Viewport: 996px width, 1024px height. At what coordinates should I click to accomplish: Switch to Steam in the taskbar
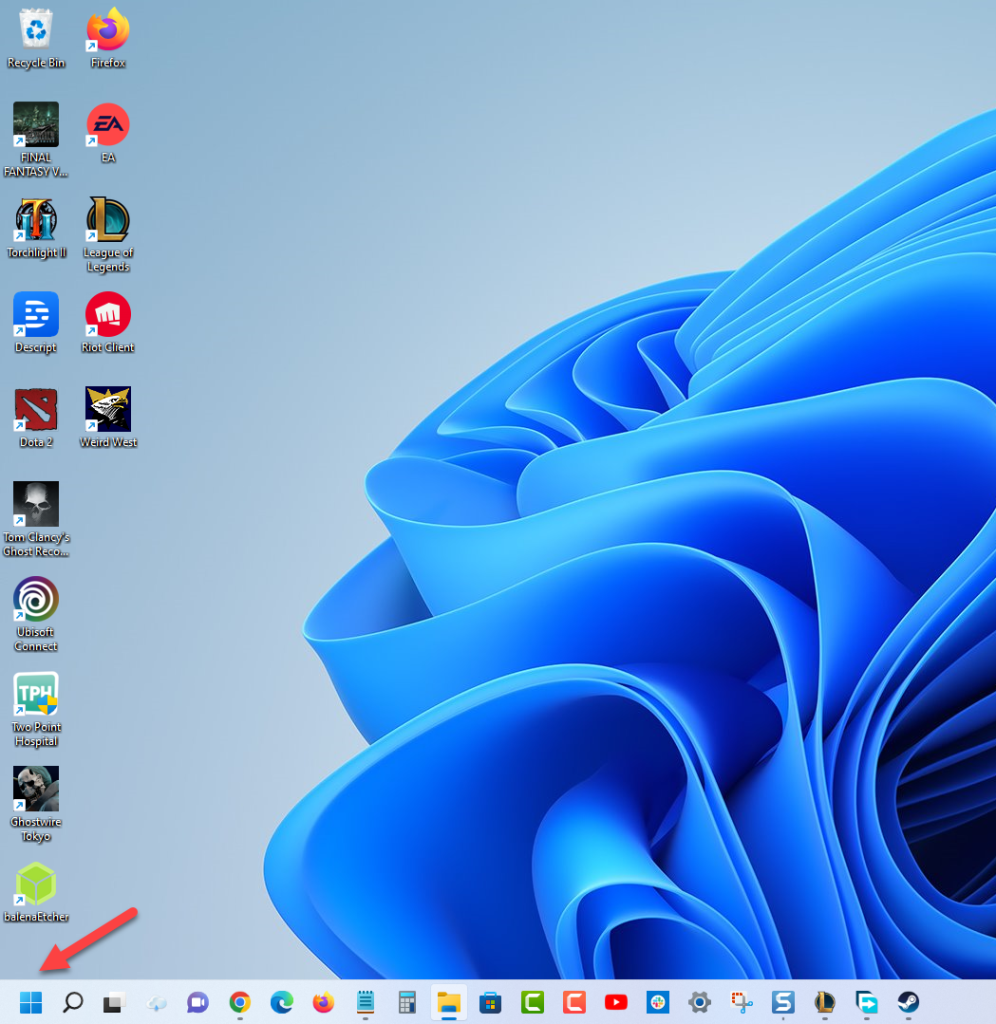(x=908, y=1002)
